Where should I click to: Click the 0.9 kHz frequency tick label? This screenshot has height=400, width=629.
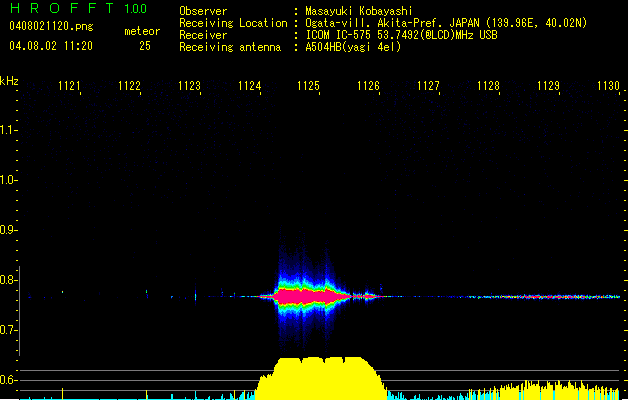(8, 230)
